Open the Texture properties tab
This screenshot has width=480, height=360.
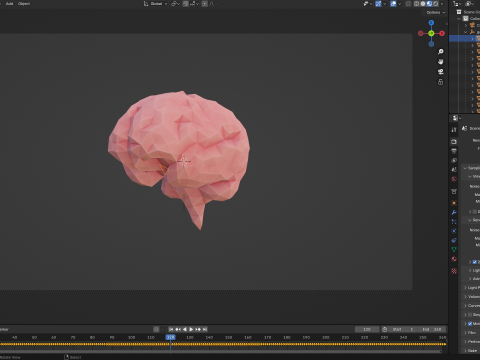[x=454, y=271]
